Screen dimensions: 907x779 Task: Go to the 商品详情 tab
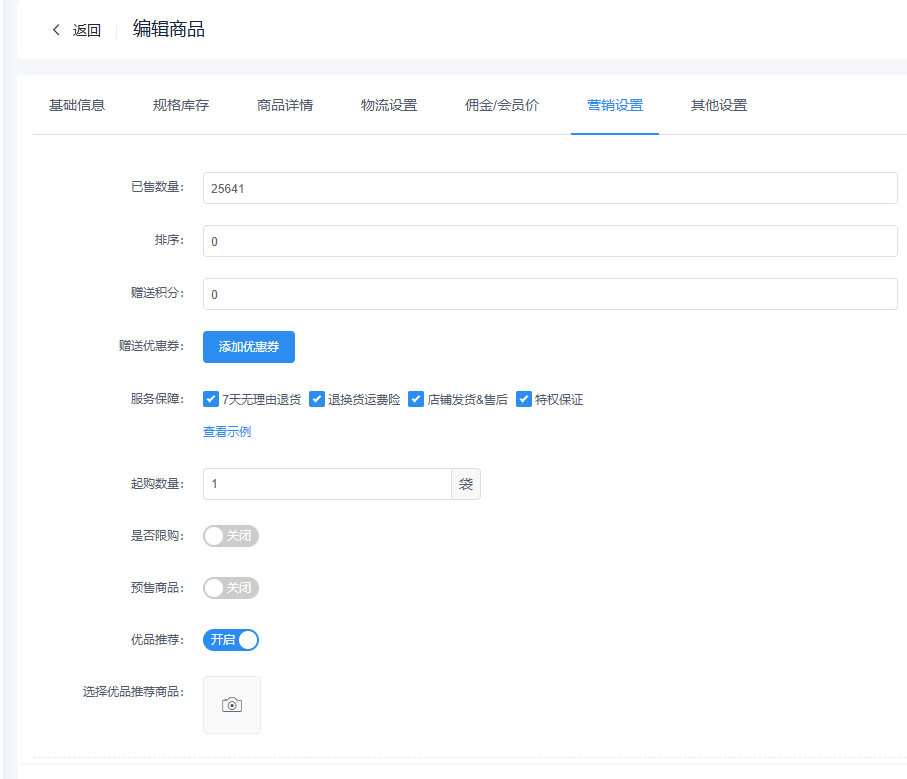coord(285,106)
